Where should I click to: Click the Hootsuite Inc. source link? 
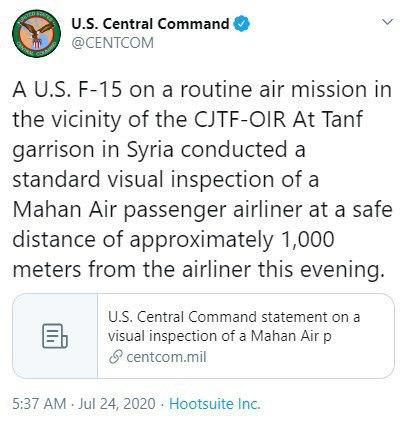[214, 404]
